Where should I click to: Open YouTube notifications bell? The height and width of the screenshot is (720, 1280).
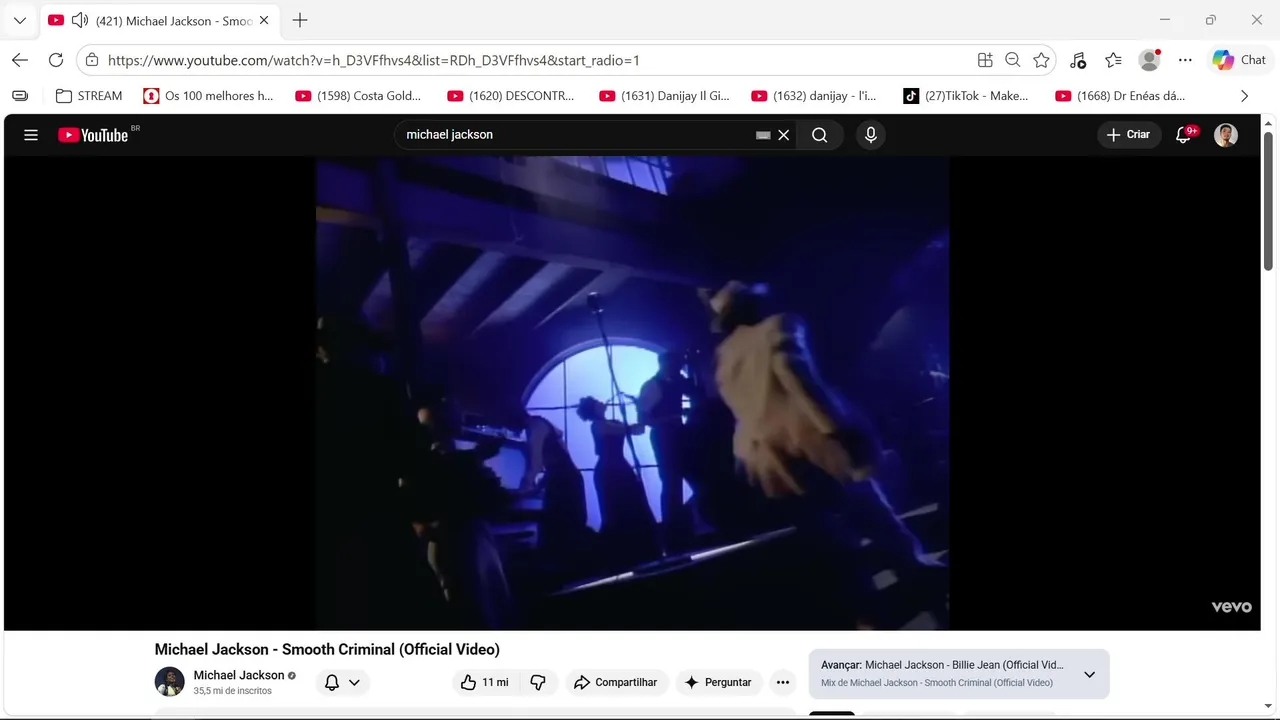tap(1184, 135)
